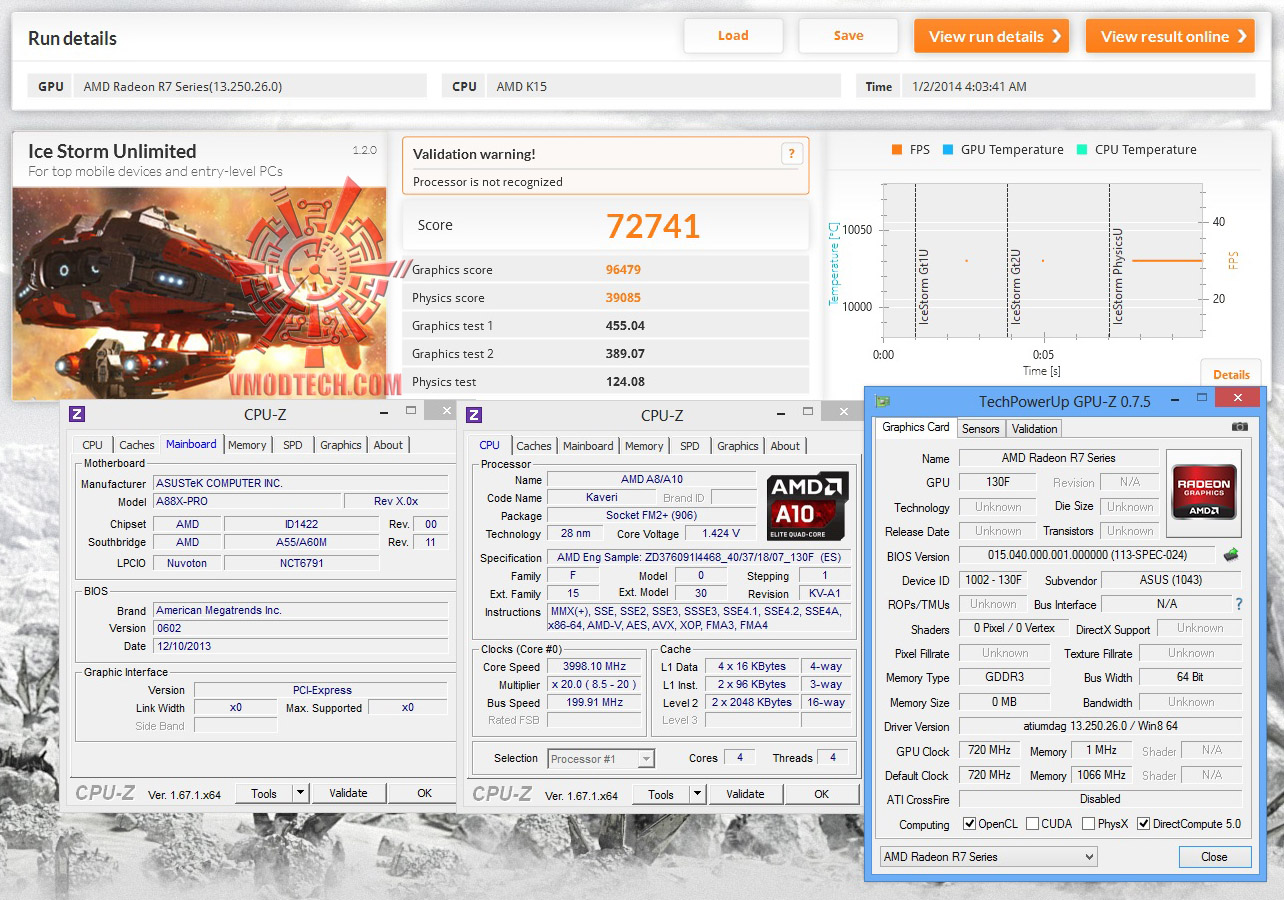This screenshot has height=900, width=1284.
Task: Click the motherboard model A88X-PRO field
Action: coord(247,501)
